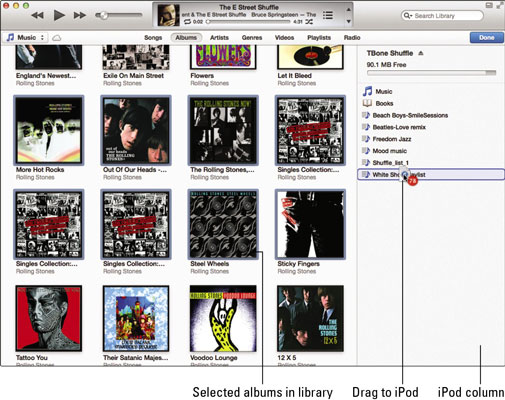Click the full screen arrows icon
This screenshot has height=400, width=505.
click(500, 5)
